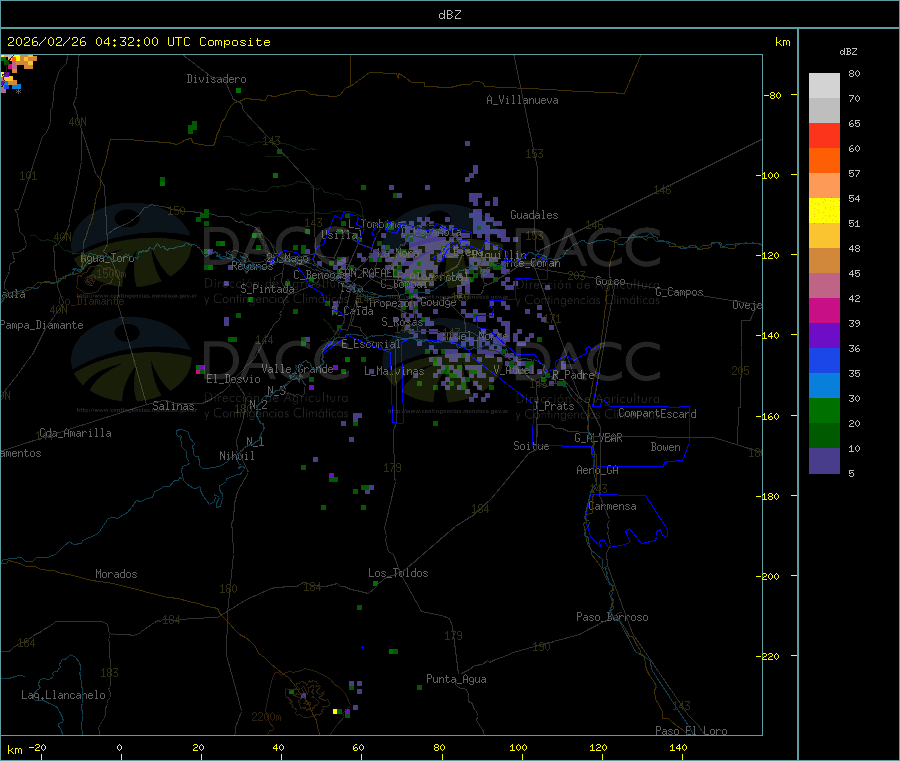Select the Paso_El_Loro label
The image size is (900, 761).
click(x=691, y=731)
